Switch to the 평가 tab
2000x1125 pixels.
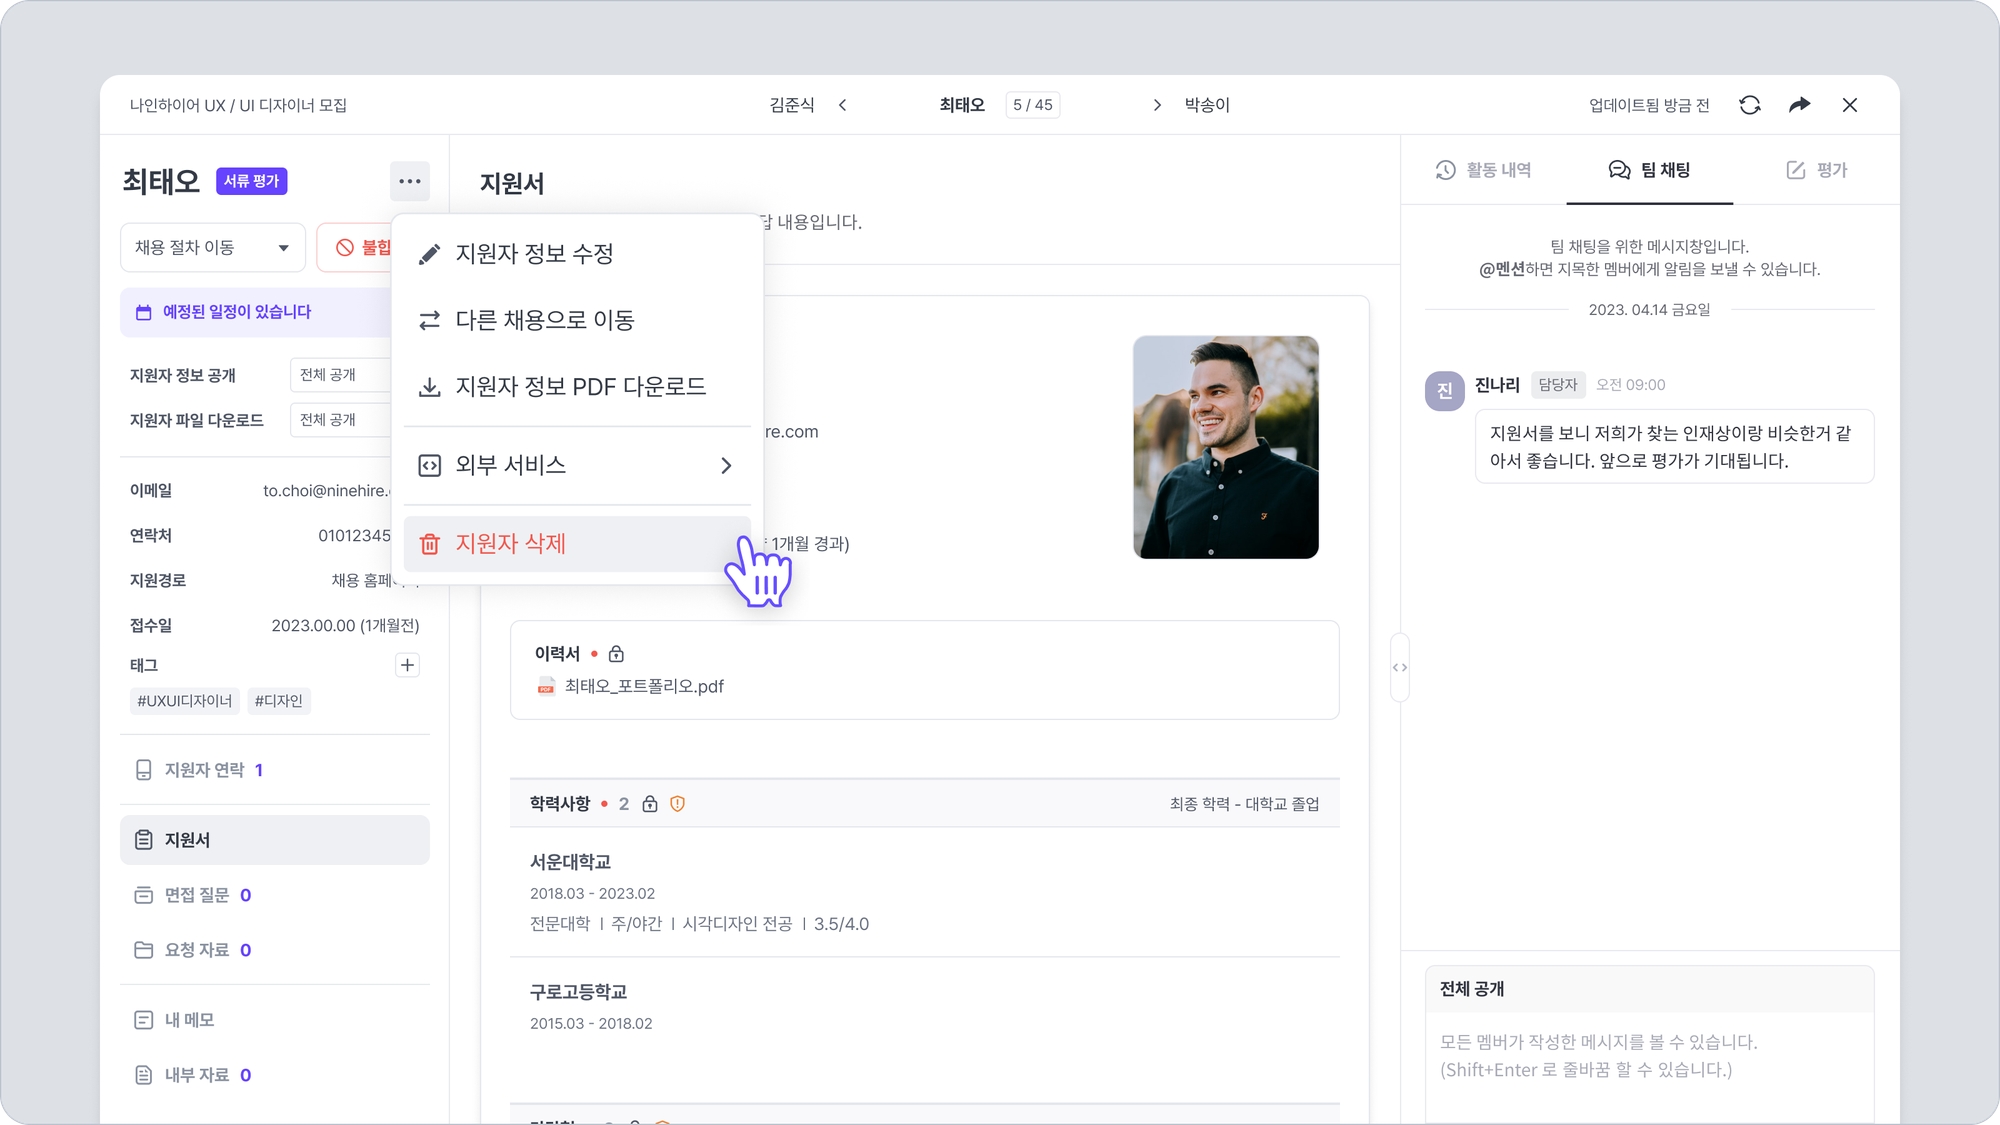(1817, 170)
